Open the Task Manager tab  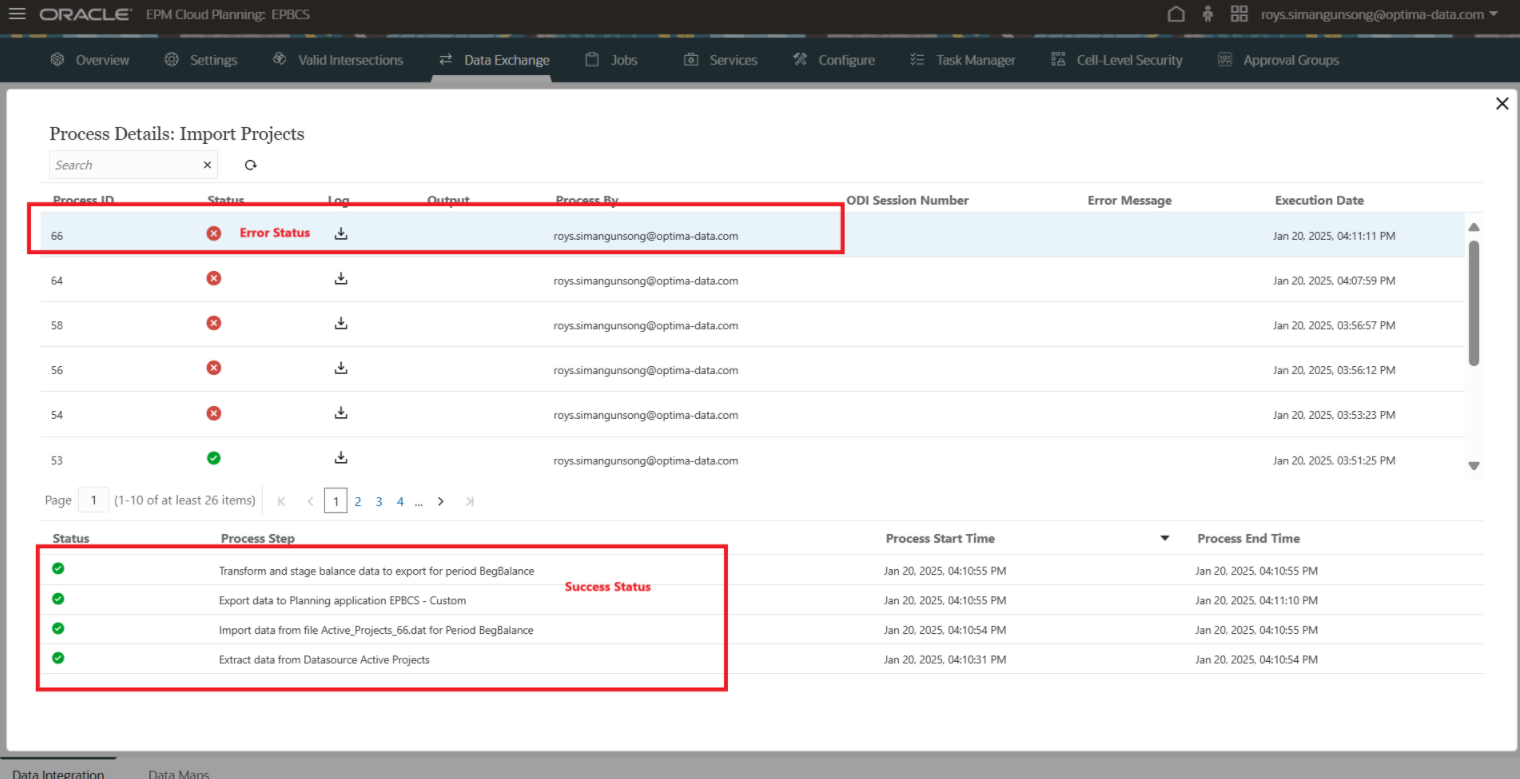[962, 60]
